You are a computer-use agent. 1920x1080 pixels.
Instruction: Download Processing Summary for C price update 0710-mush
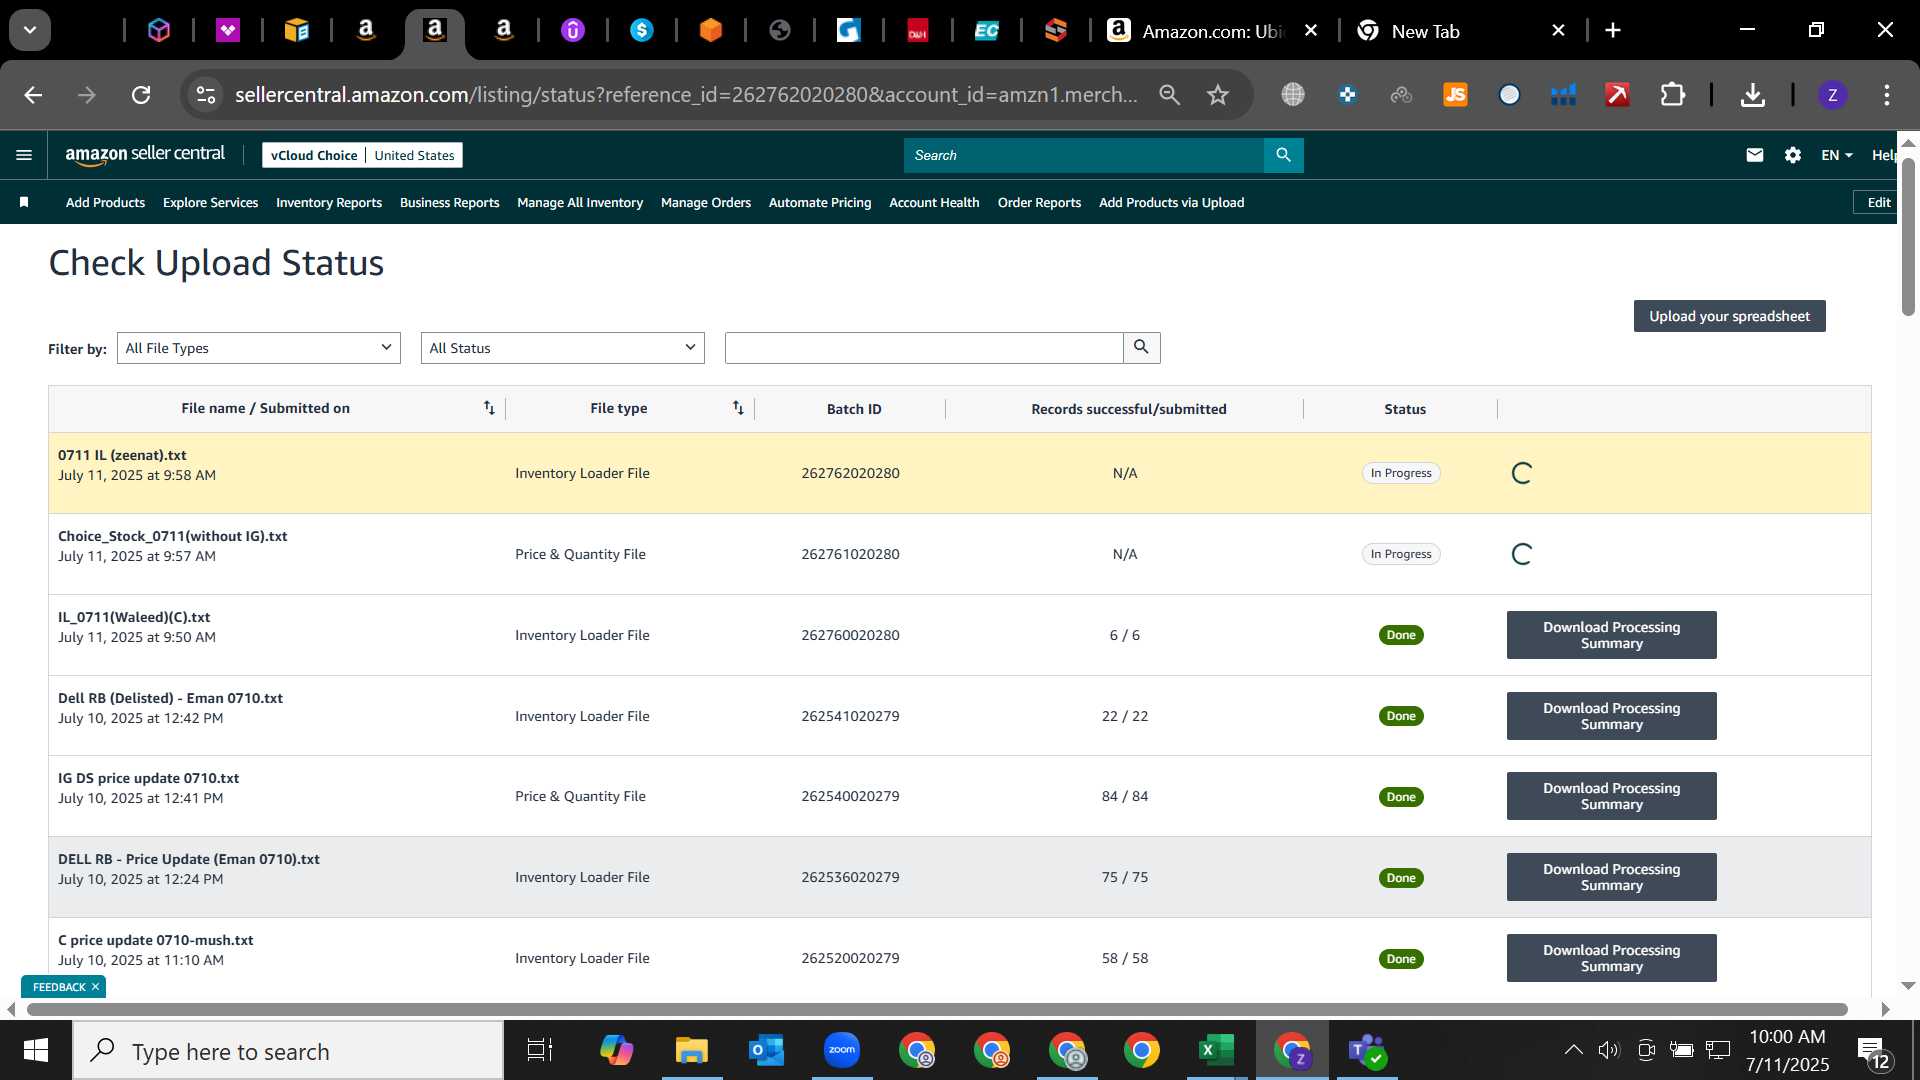pyautogui.click(x=1611, y=958)
